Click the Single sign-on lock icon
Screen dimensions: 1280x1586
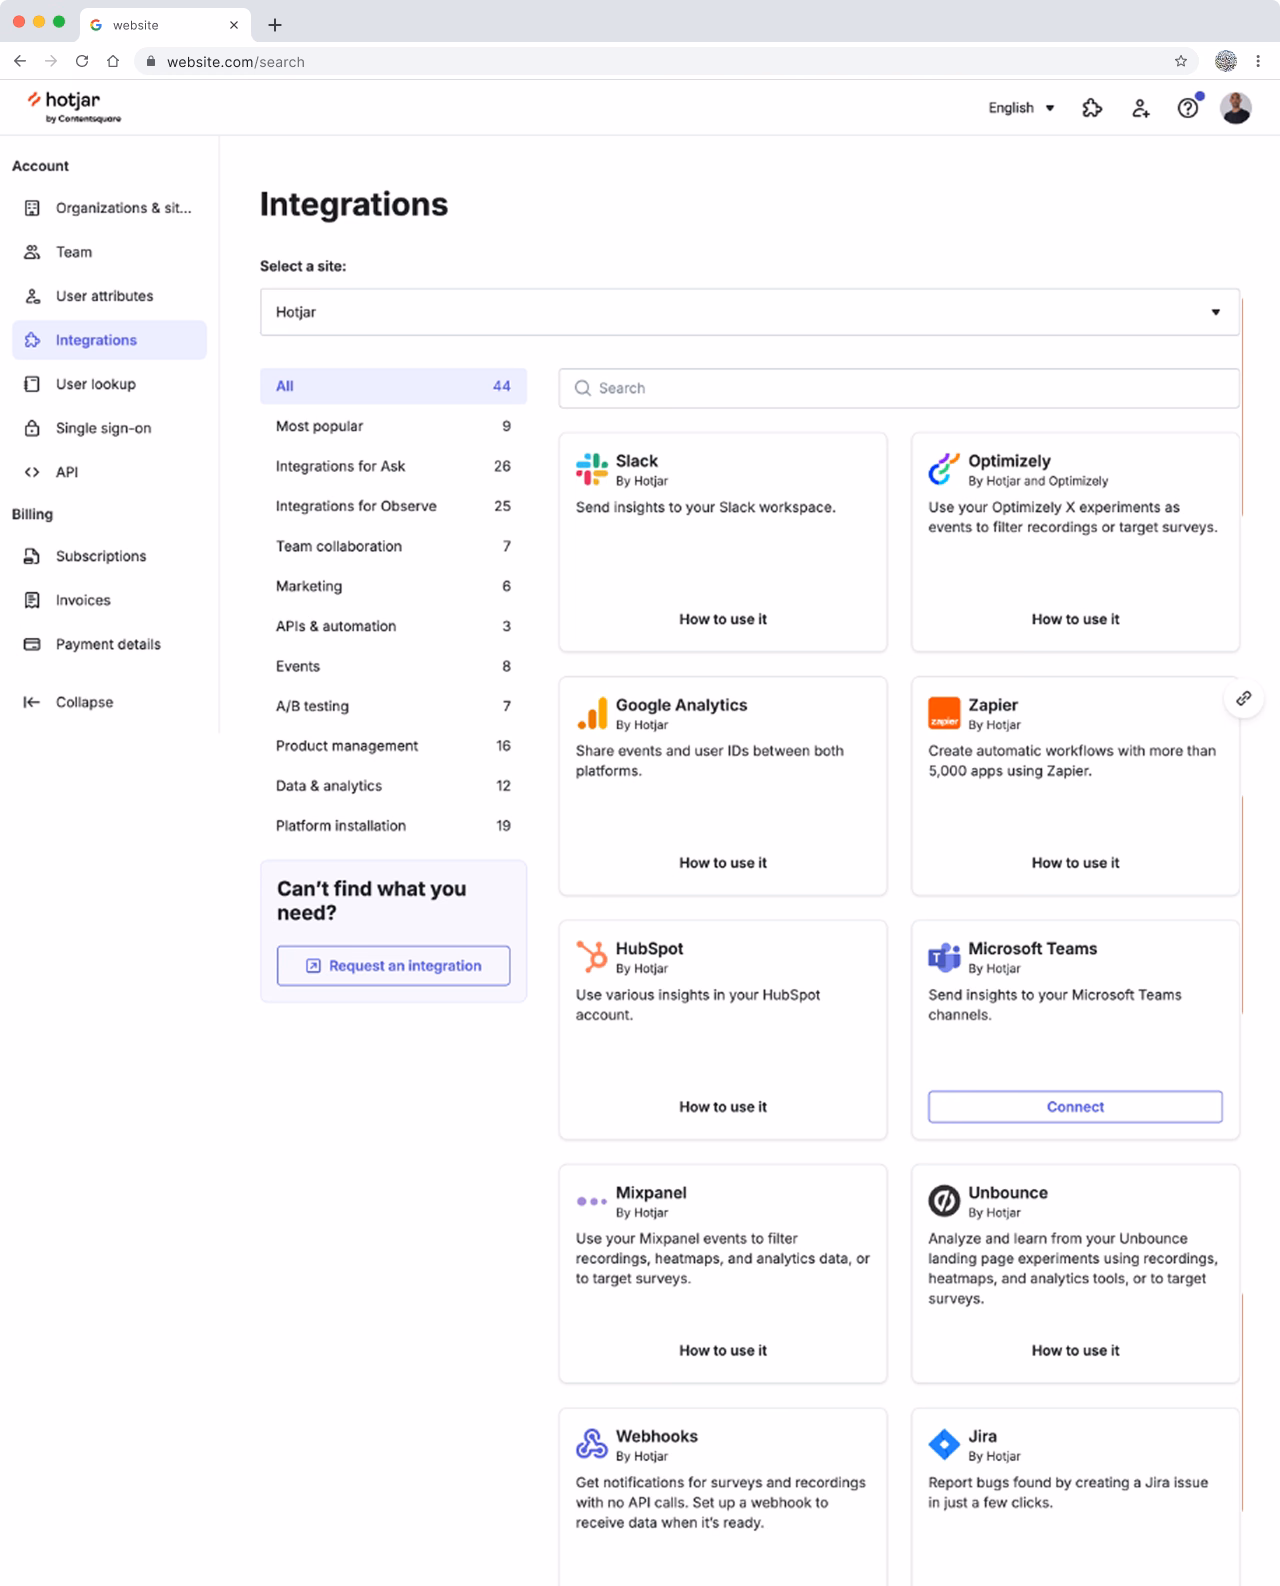point(32,428)
